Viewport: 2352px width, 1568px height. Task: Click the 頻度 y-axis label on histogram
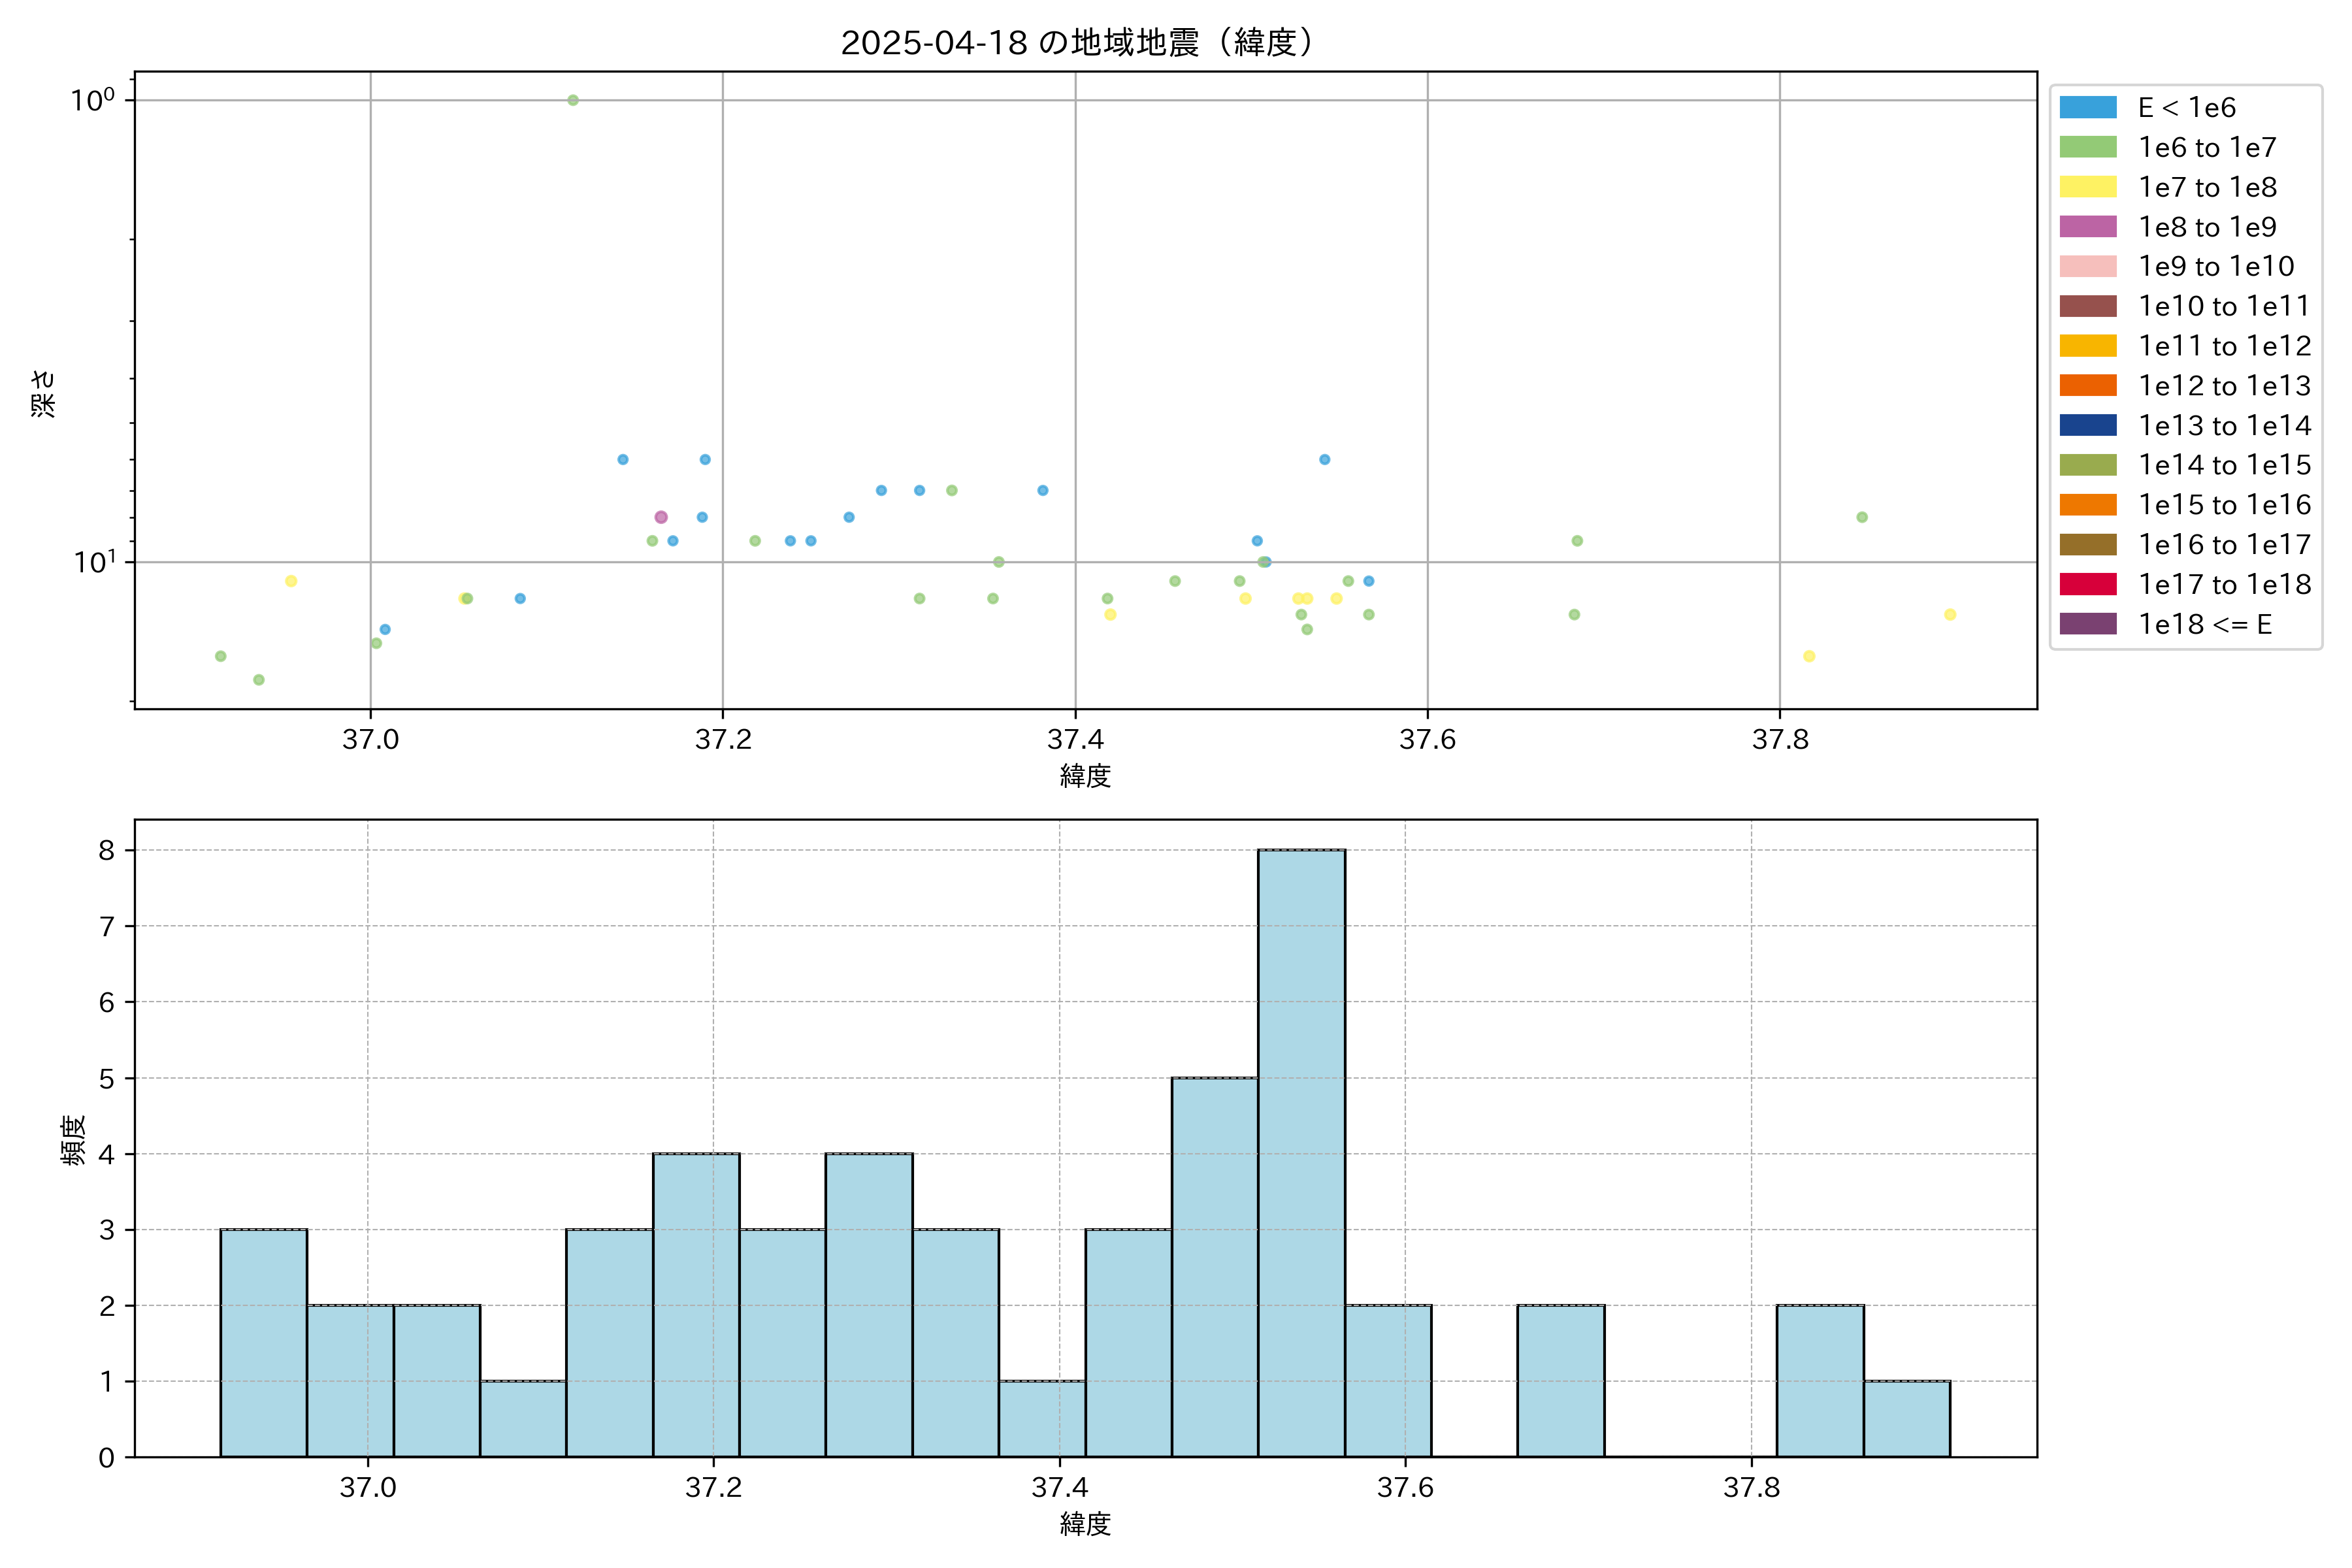click(x=73, y=1140)
